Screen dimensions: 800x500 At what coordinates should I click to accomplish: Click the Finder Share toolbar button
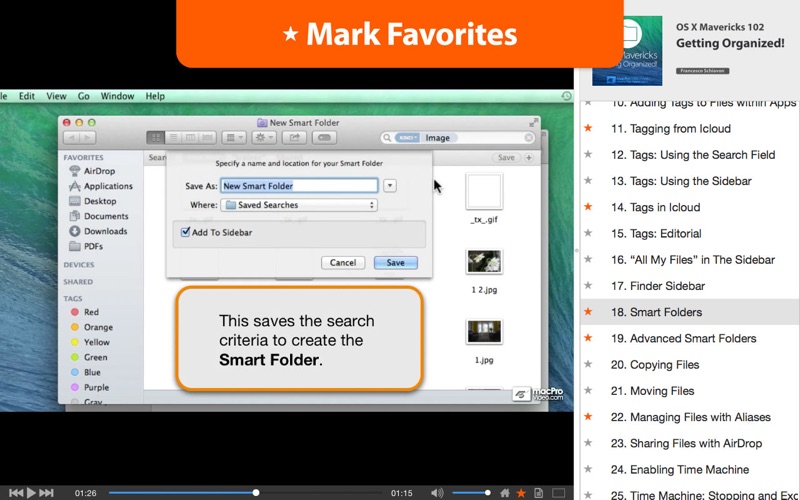pos(294,137)
